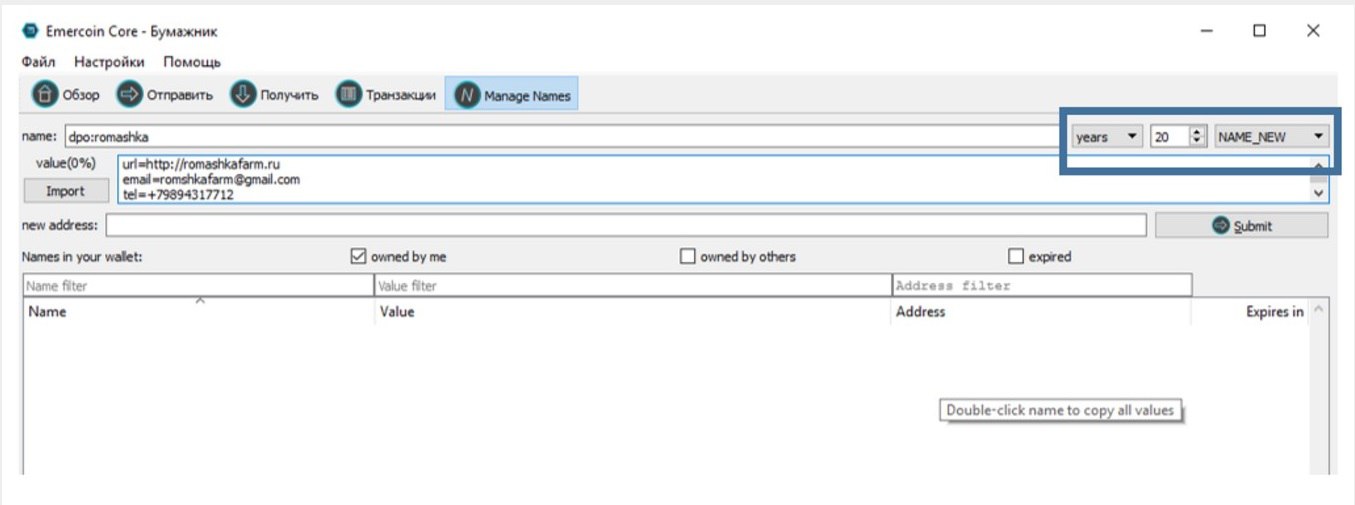The image size is (1355, 505).
Task: Click the duration number spinner field
Action: [x=1179, y=137]
